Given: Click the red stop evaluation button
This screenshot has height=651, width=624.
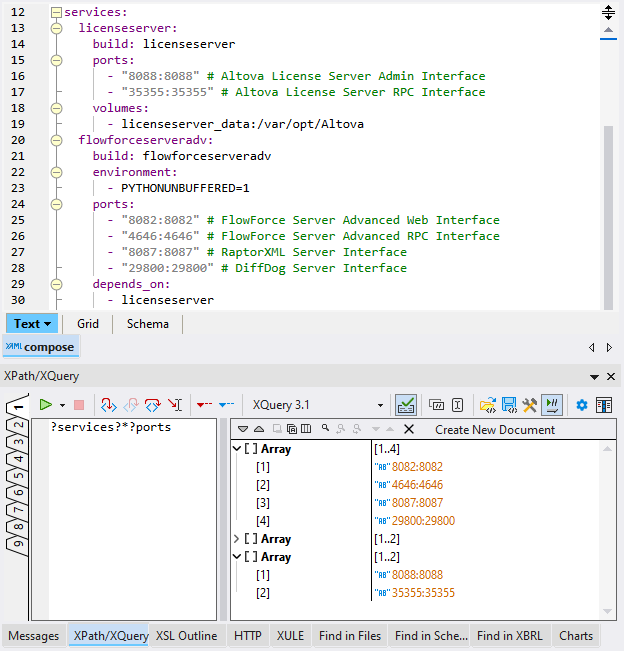Looking at the screenshot, I should (x=78, y=405).
